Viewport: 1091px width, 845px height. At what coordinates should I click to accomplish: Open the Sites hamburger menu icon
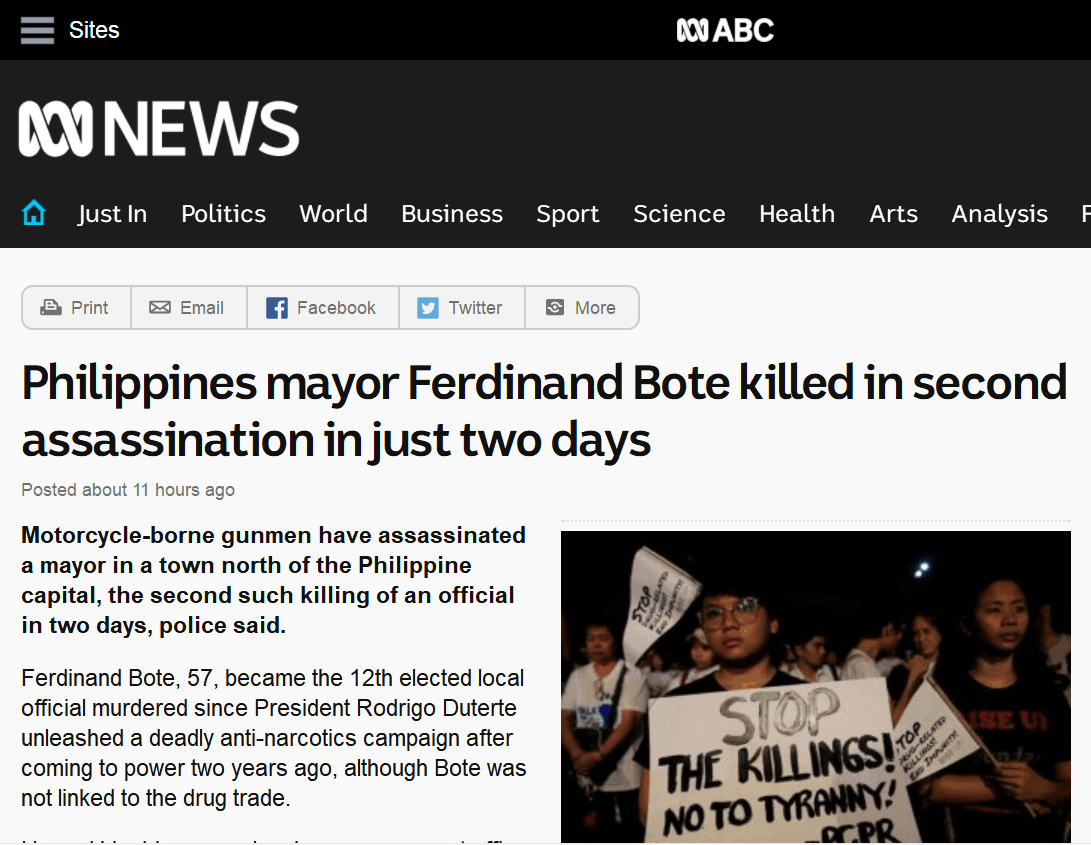[38, 30]
